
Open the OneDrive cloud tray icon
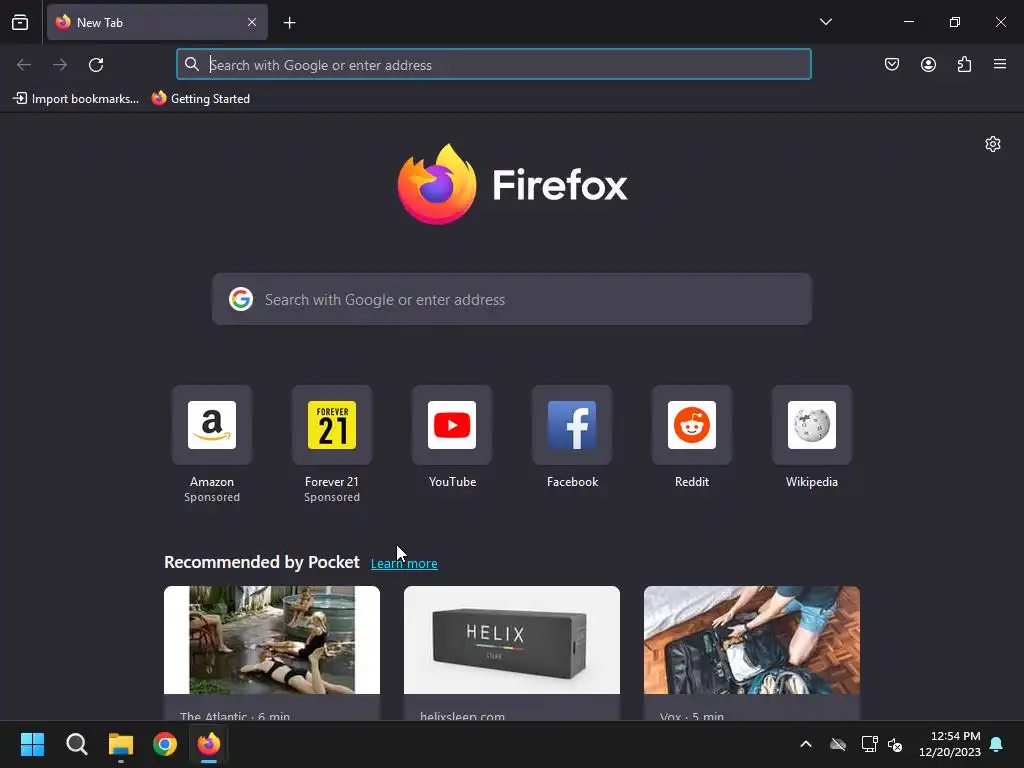click(x=838, y=744)
